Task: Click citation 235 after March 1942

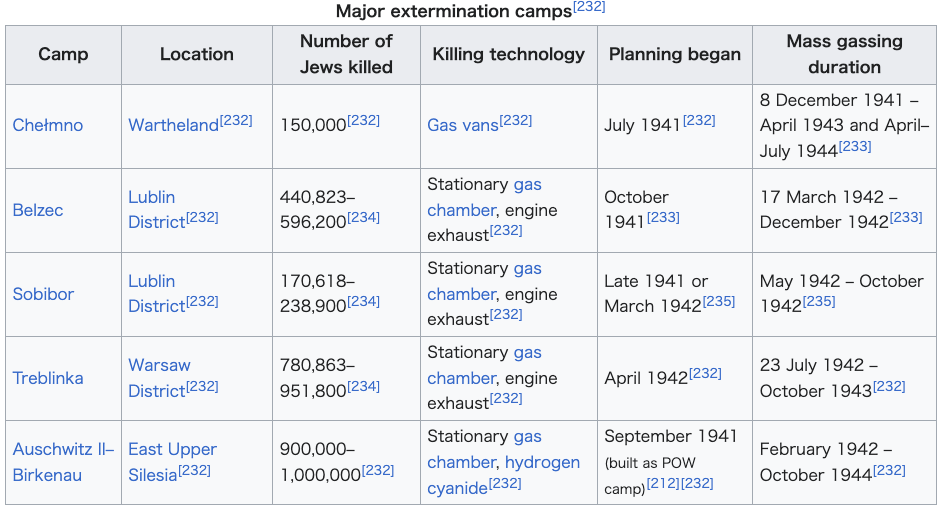Action: pos(719,301)
